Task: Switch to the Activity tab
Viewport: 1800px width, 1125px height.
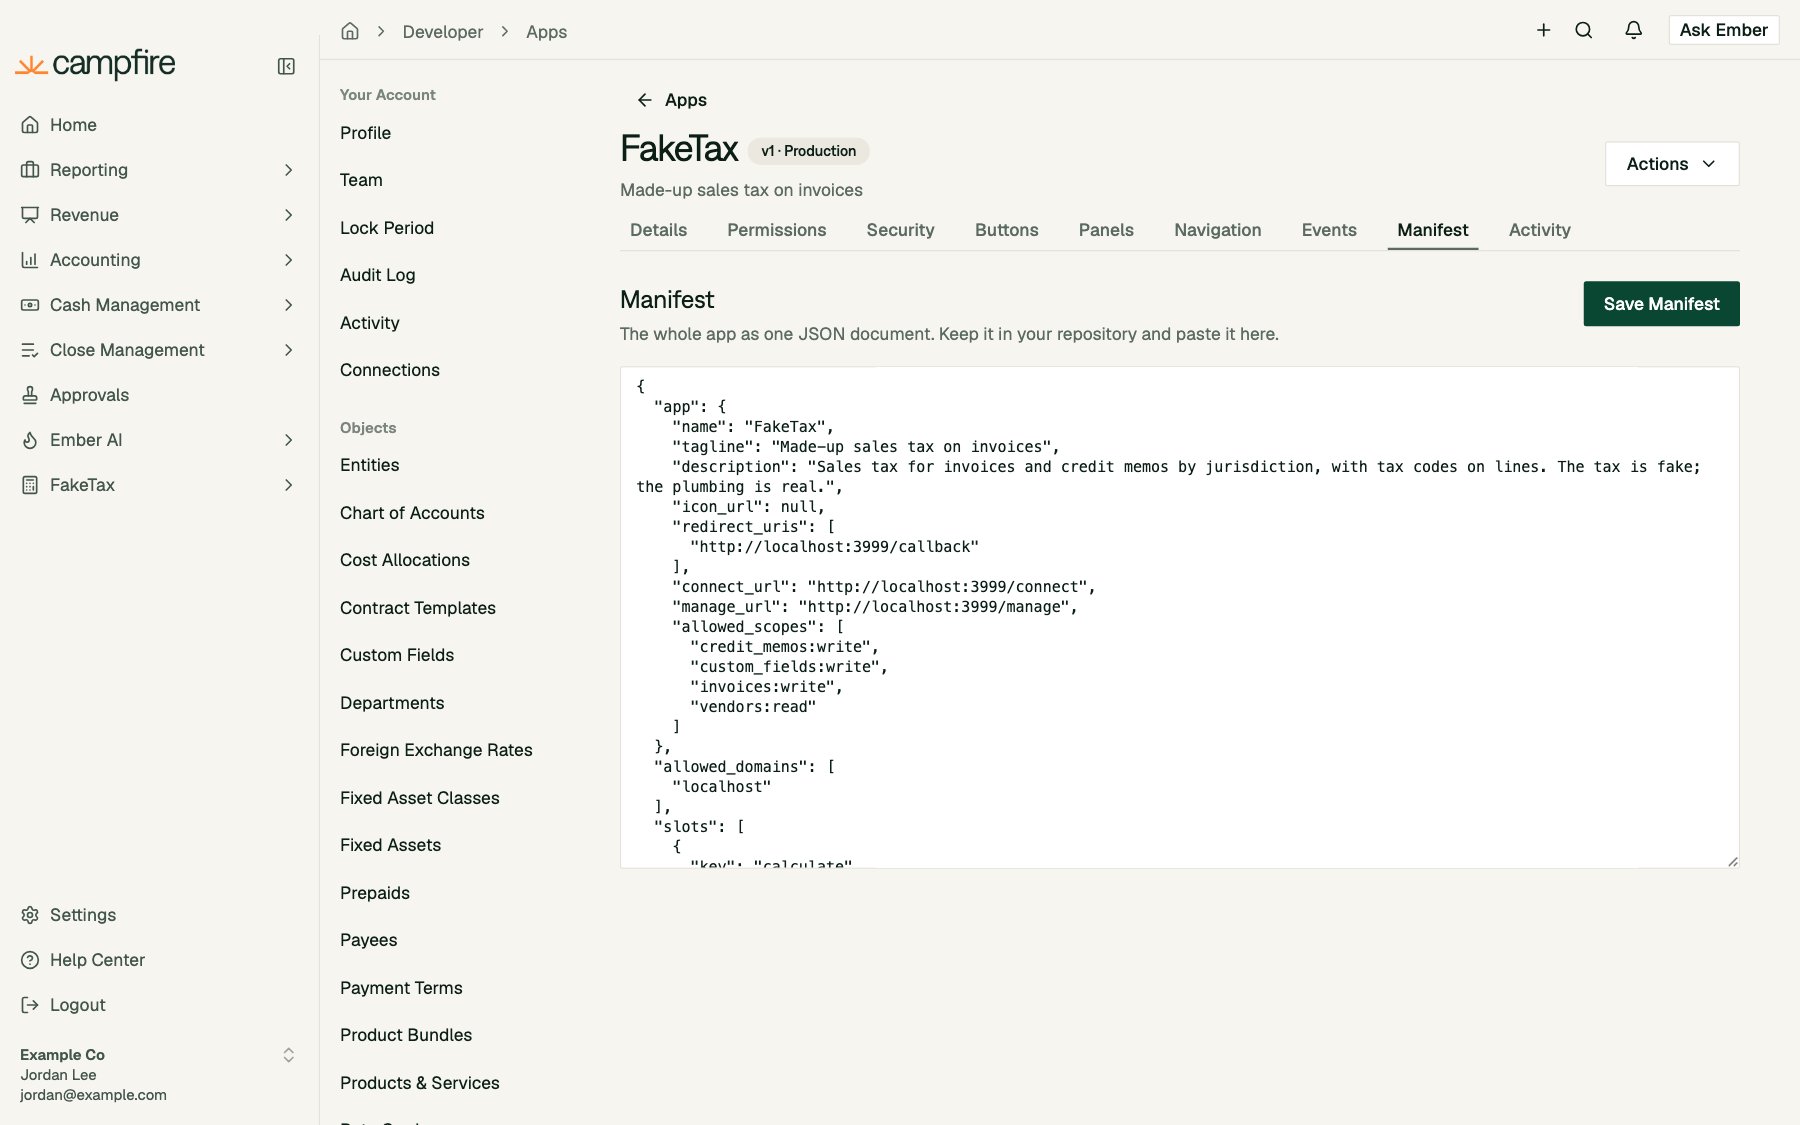Action: (x=1539, y=230)
